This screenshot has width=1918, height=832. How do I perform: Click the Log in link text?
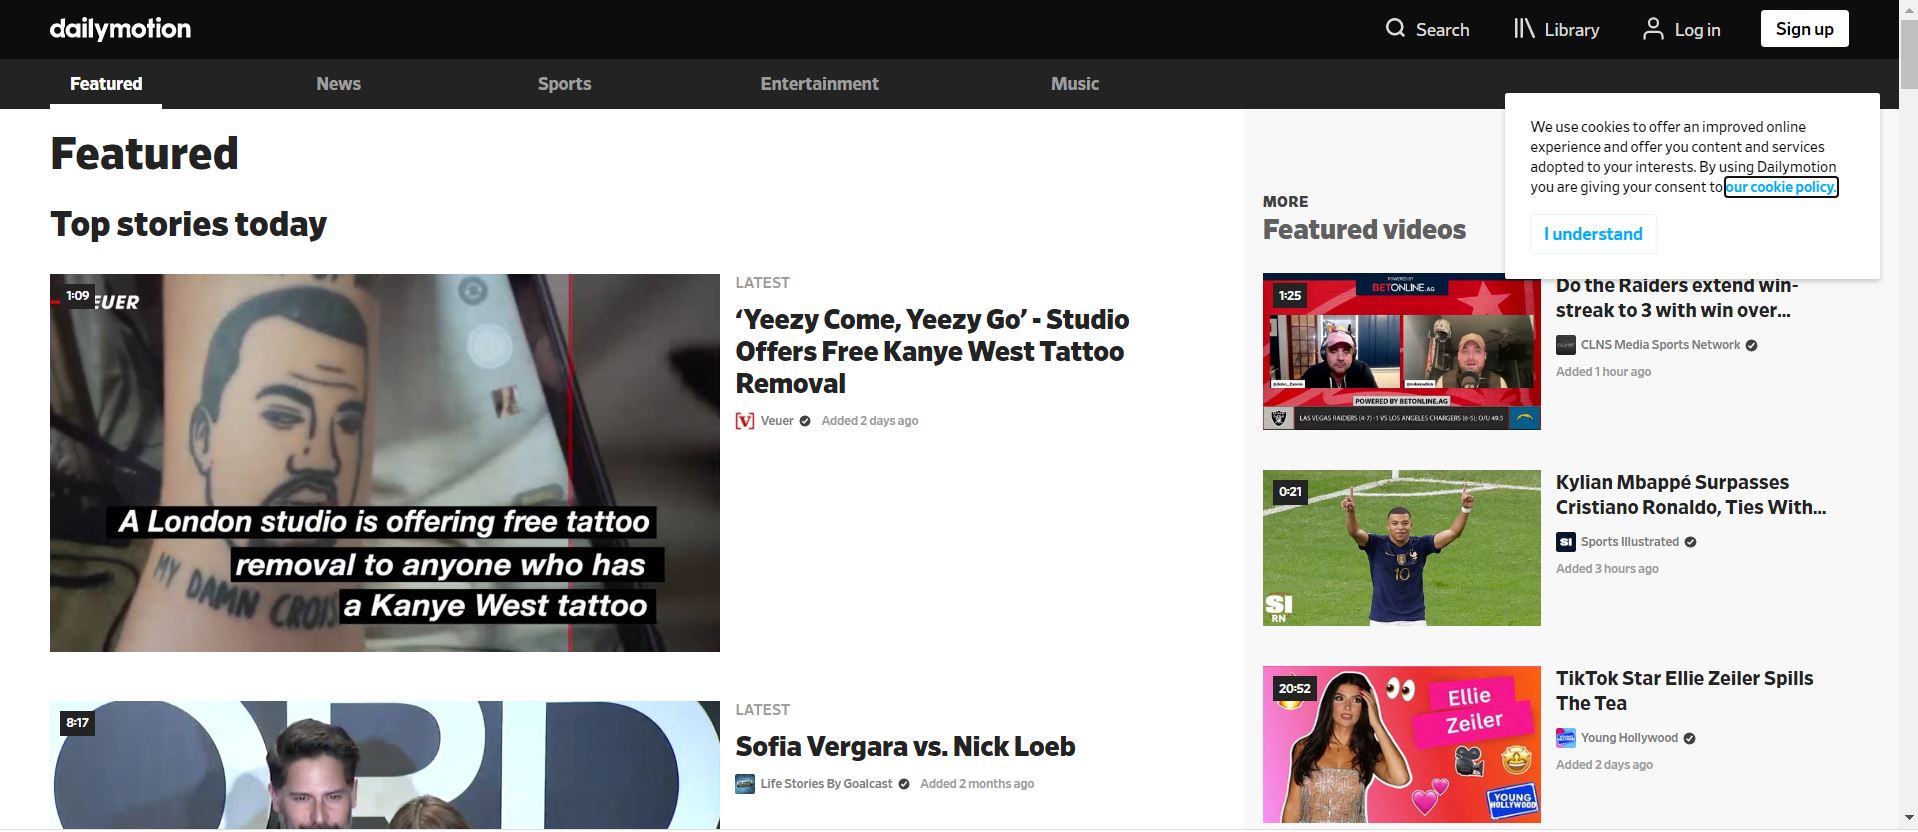[1697, 30]
